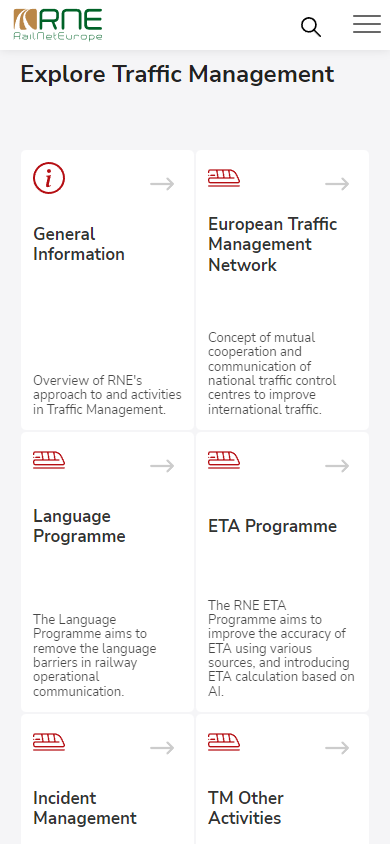The width and height of the screenshot is (390, 844).
Task: Click arrow on European Traffic Management Network card
Action: pyautogui.click(x=337, y=184)
